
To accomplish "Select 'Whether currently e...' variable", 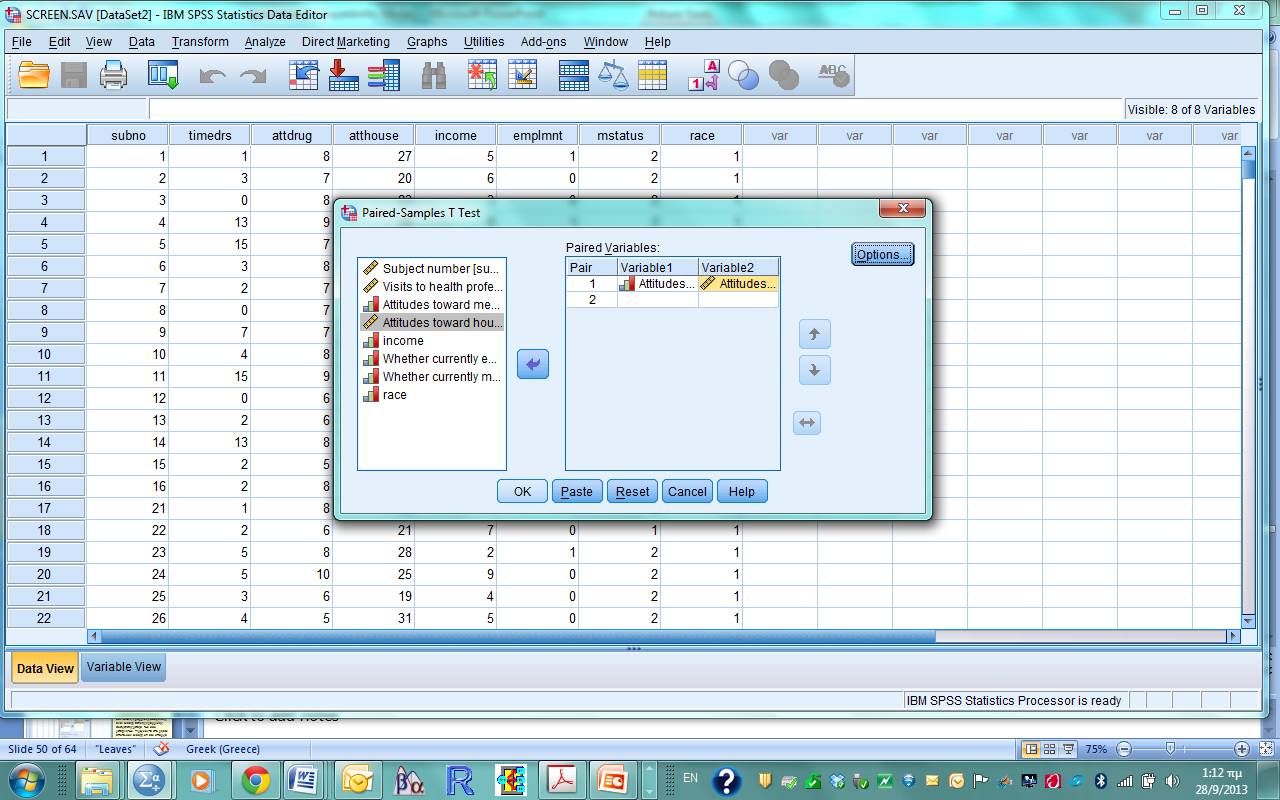I will pos(432,358).
